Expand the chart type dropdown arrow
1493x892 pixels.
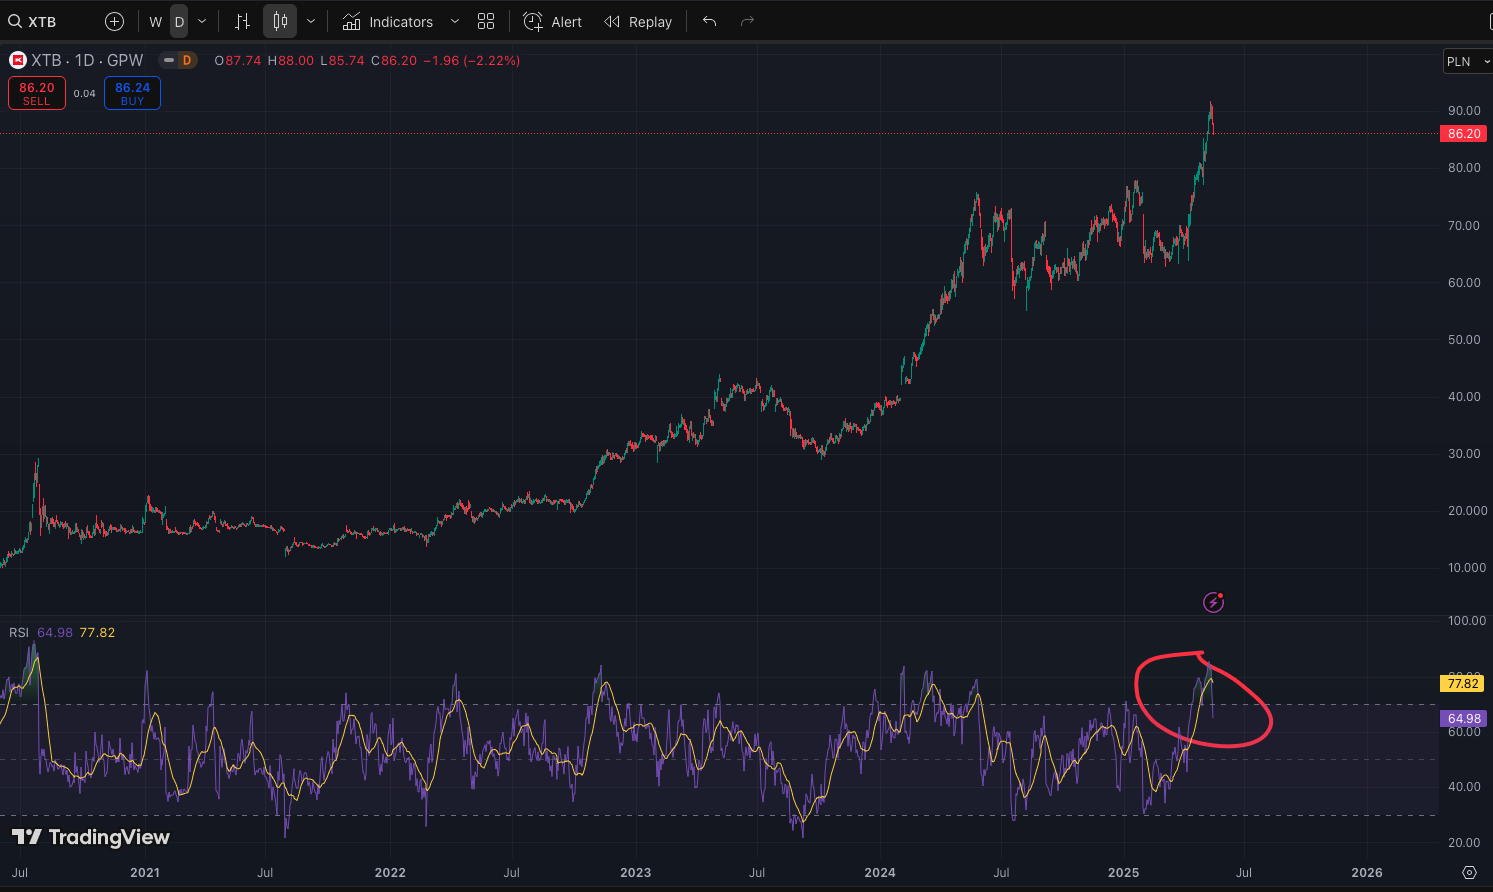pyautogui.click(x=311, y=21)
